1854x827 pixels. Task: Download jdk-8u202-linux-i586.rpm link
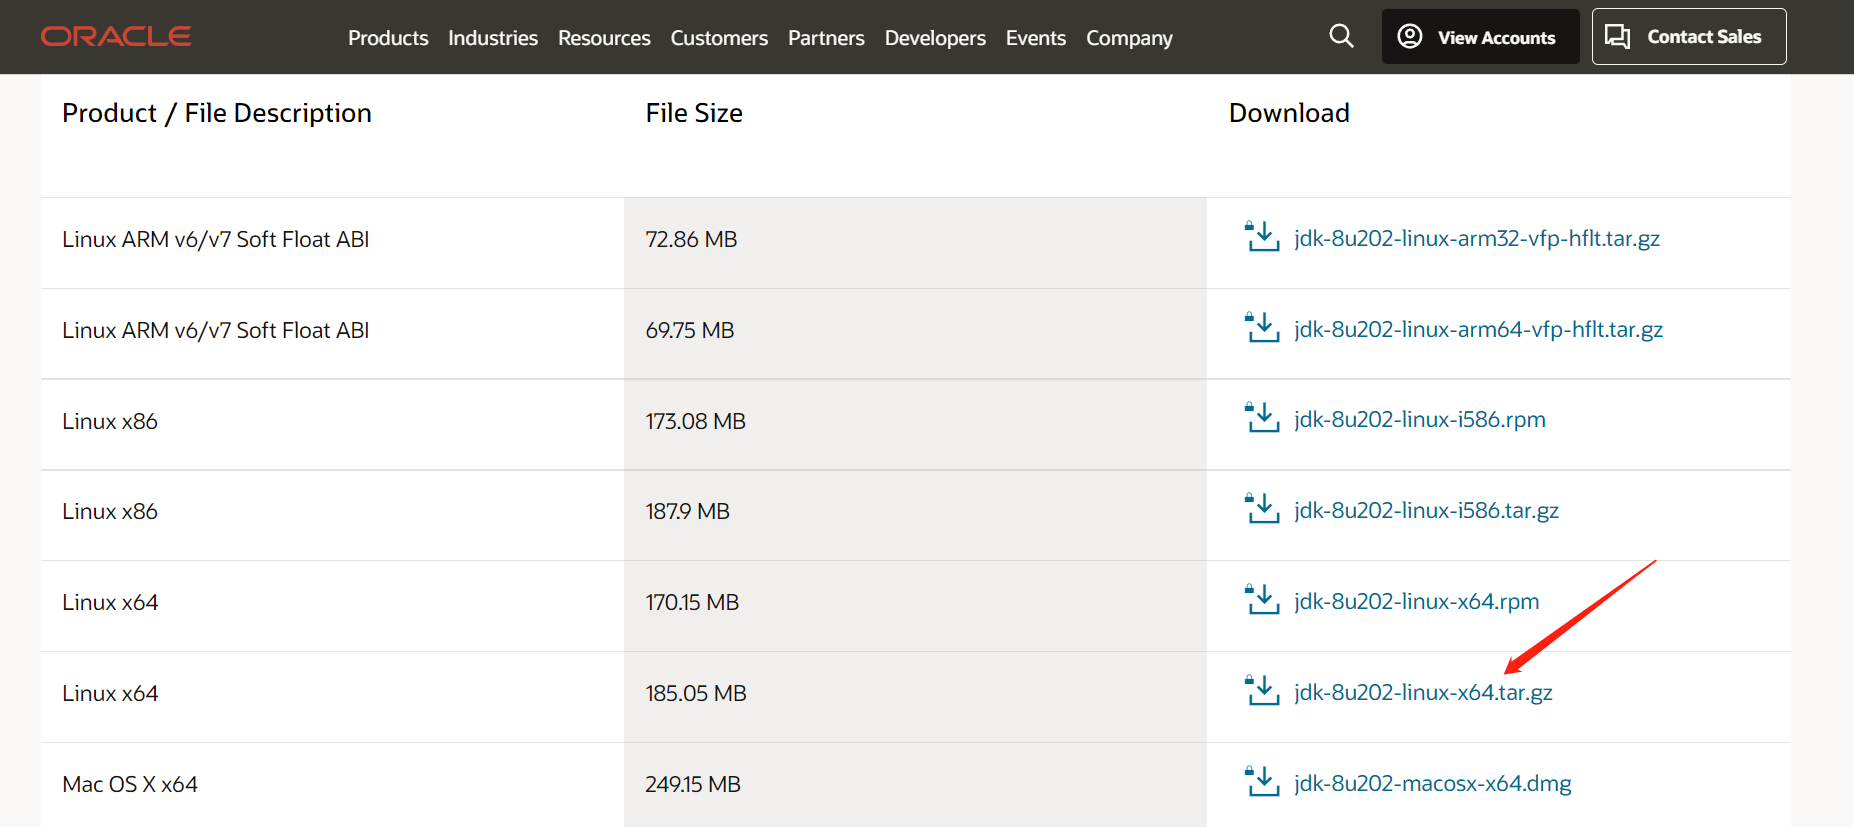pyautogui.click(x=1420, y=419)
